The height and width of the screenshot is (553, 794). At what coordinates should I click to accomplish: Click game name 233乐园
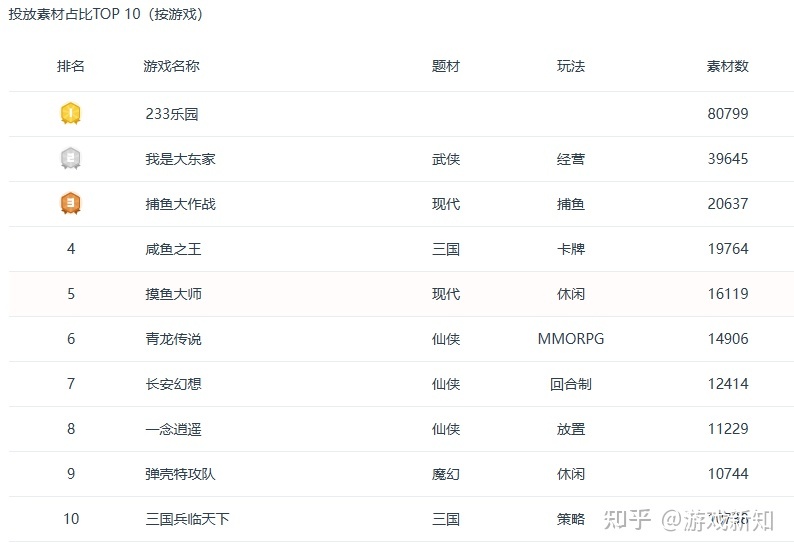(172, 114)
